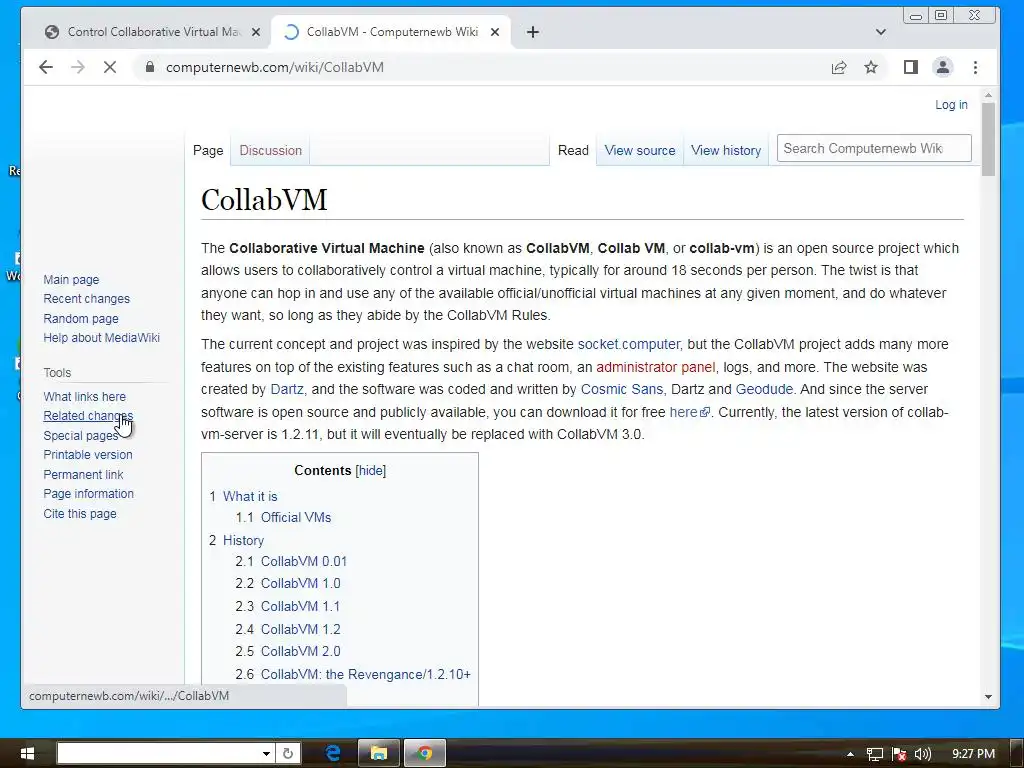This screenshot has width=1024, height=768.
Task: Share this page via share icon
Action: coord(839,67)
